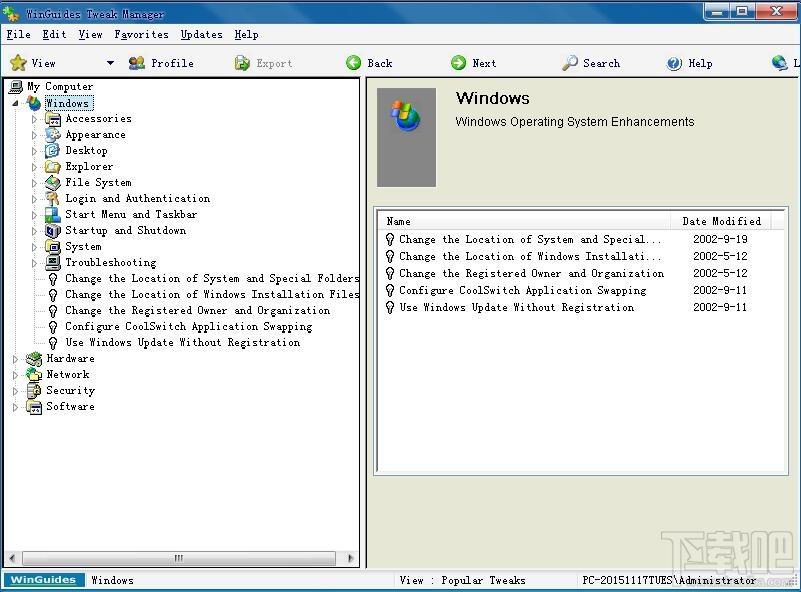
Task: Click the tree scrollbar left arrow
Action: (x=12, y=558)
